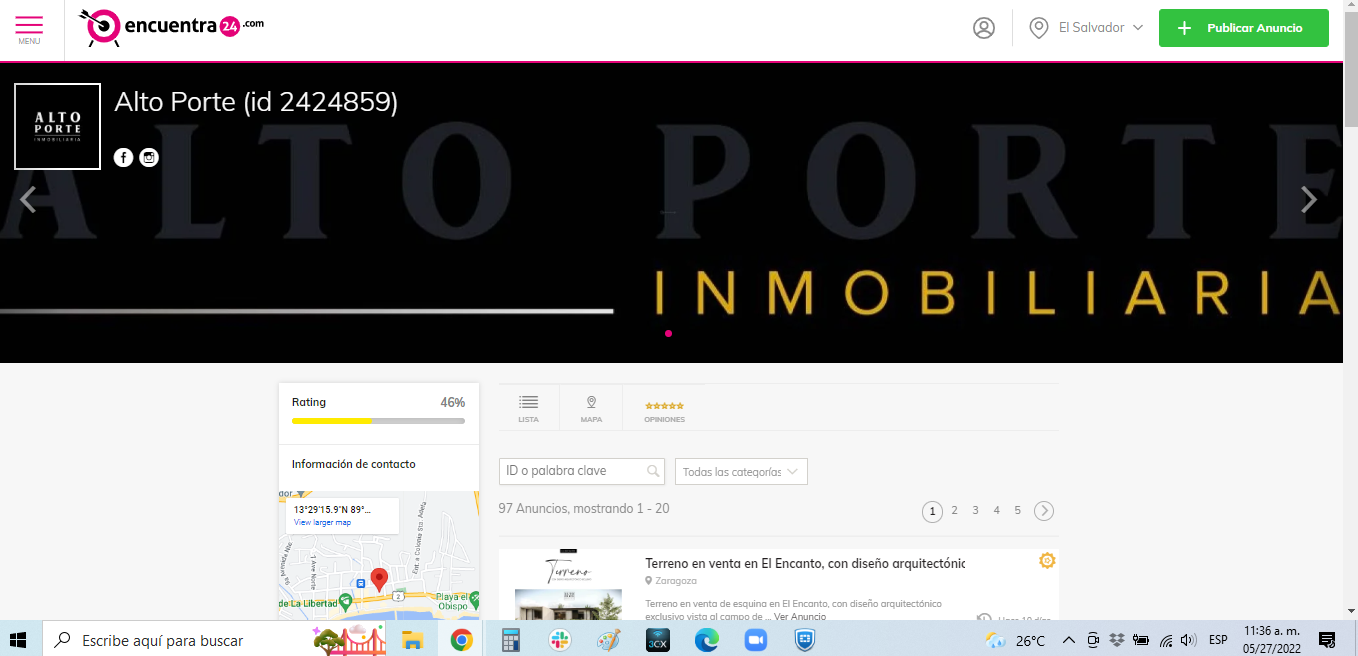This screenshot has height=656, width=1358.
Task: Switch to the LISTA view tab
Action: [x=529, y=408]
